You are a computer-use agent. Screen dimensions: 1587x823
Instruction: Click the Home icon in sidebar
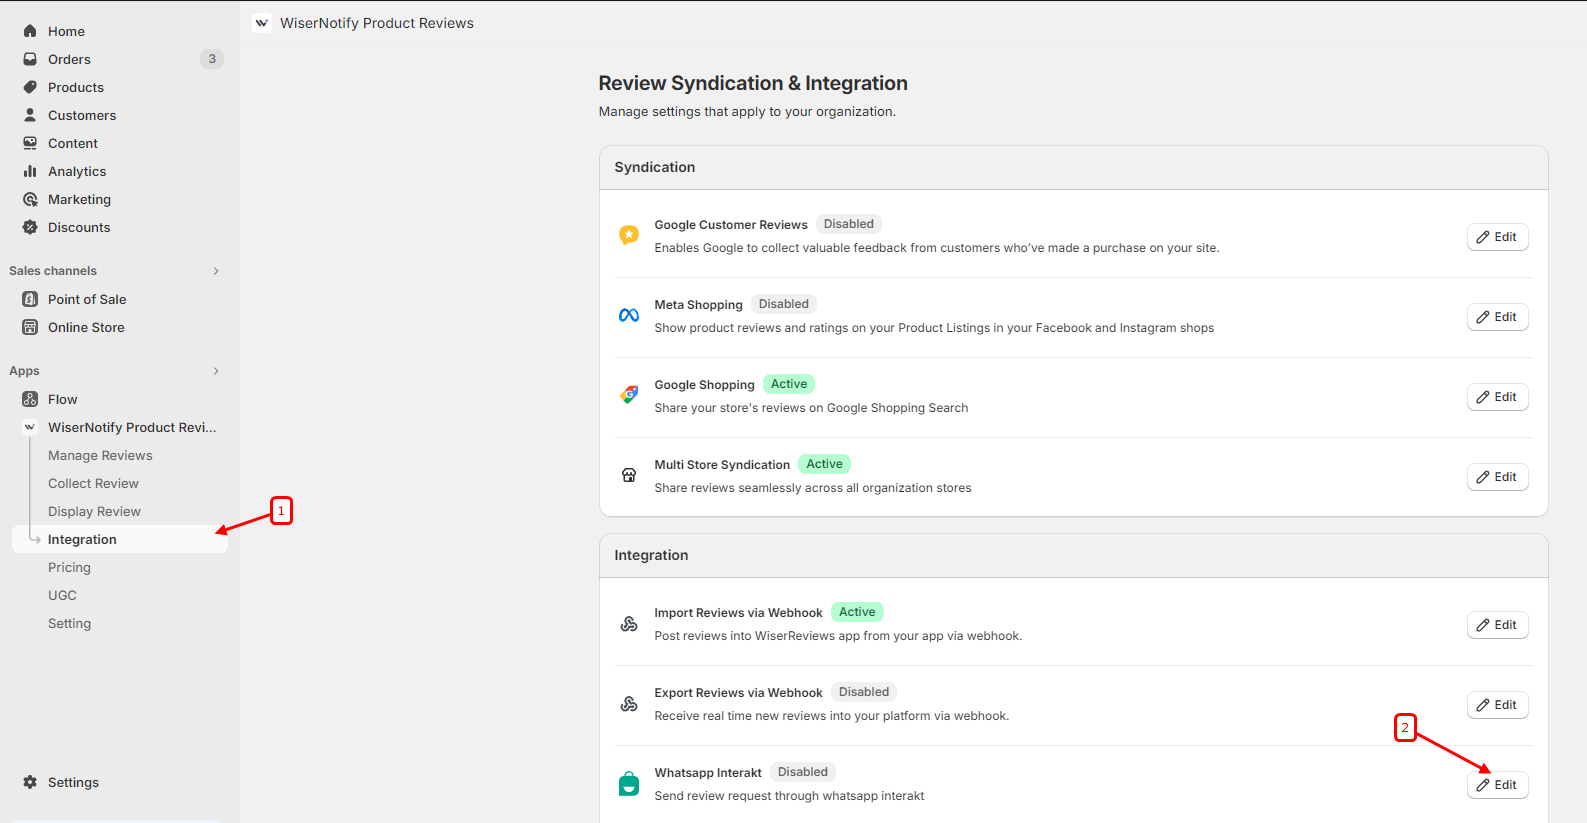coord(30,31)
